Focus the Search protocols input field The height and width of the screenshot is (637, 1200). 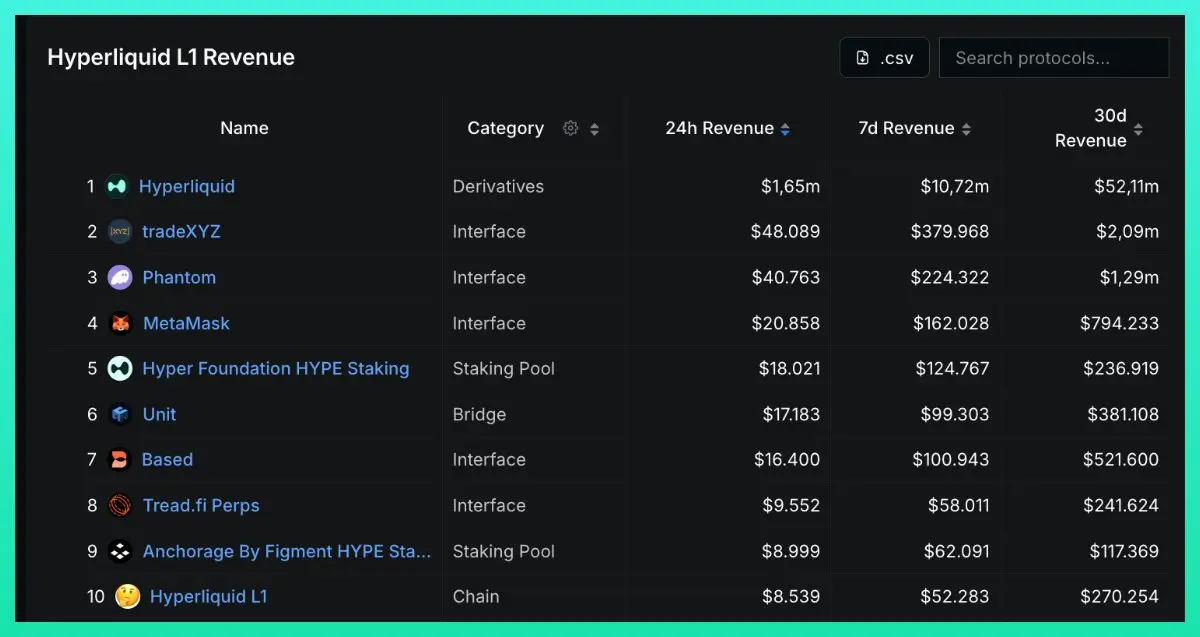point(1053,58)
